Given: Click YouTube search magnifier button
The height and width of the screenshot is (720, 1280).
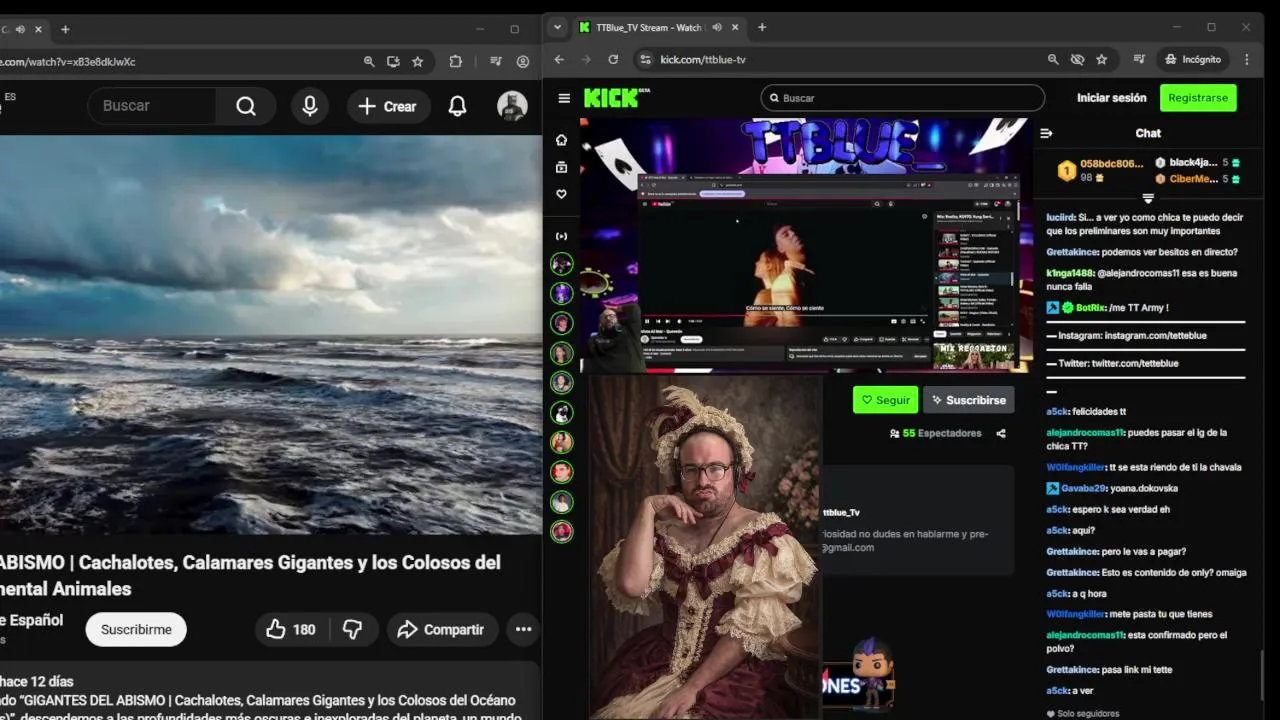Looking at the screenshot, I should tap(246, 106).
